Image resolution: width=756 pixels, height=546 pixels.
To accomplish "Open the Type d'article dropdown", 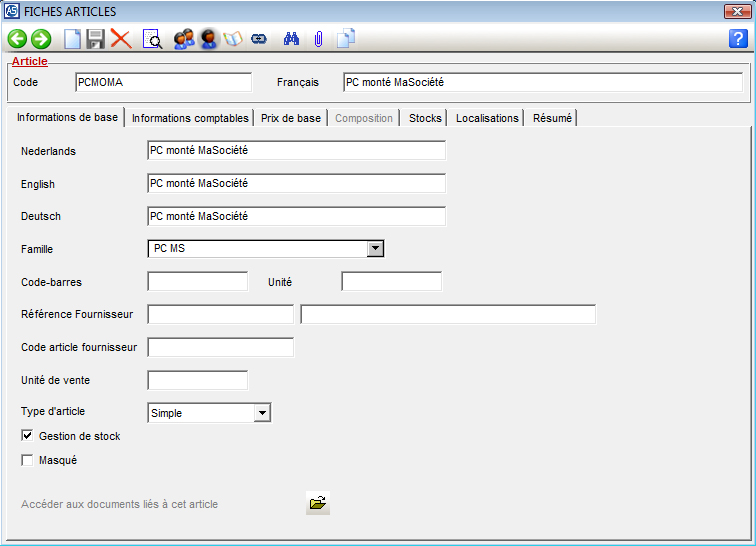I will pyautogui.click(x=262, y=413).
